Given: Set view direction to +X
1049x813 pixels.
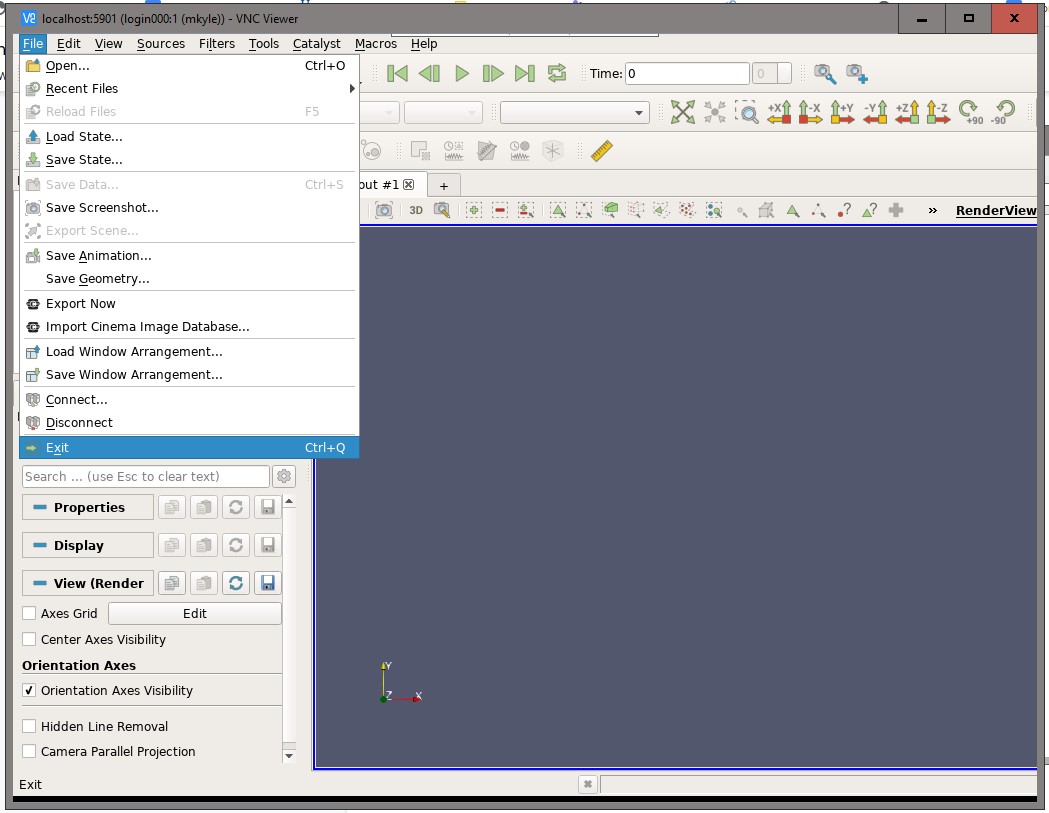Looking at the screenshot, I should pyautogui.click(x=779, y=112).
